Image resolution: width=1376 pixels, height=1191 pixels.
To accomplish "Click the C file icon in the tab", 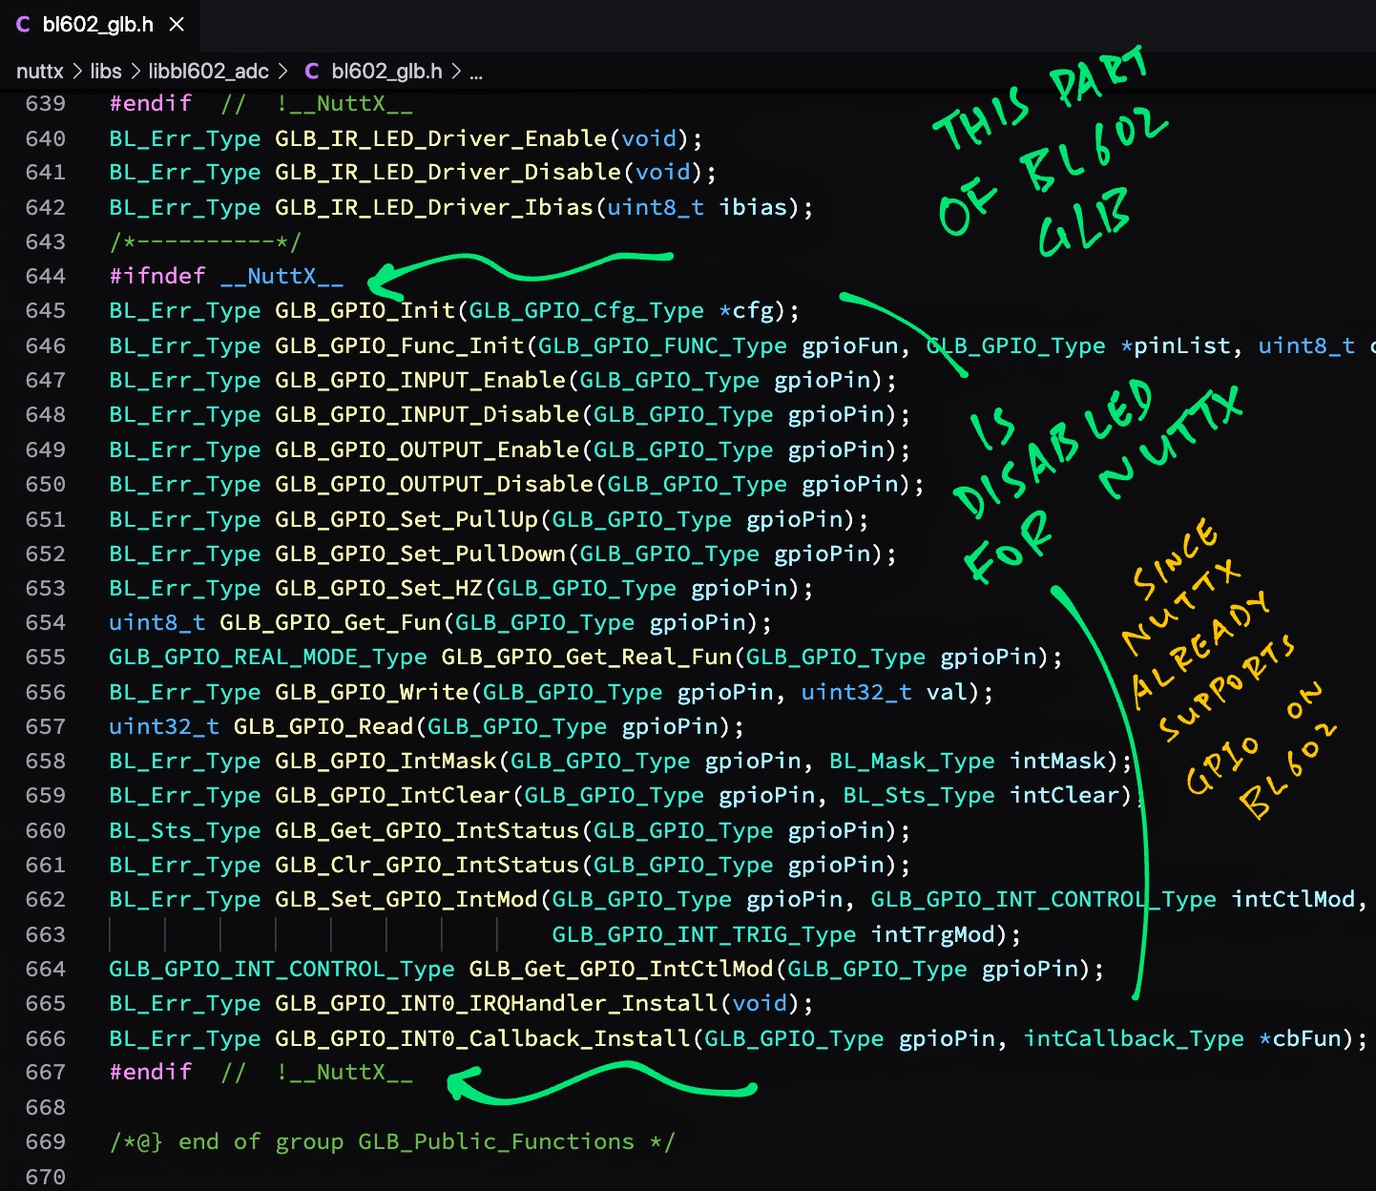I will (23, 24).
